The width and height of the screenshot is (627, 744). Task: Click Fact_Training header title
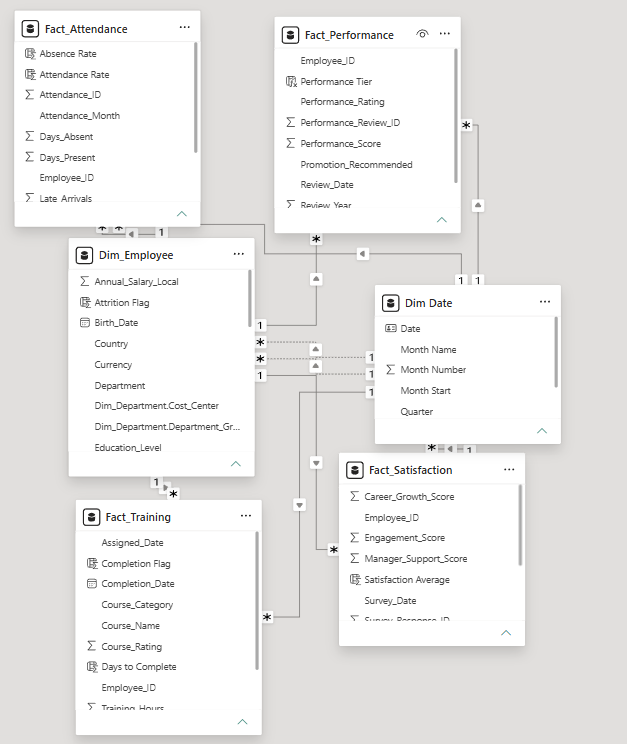(x=138, y=517)
